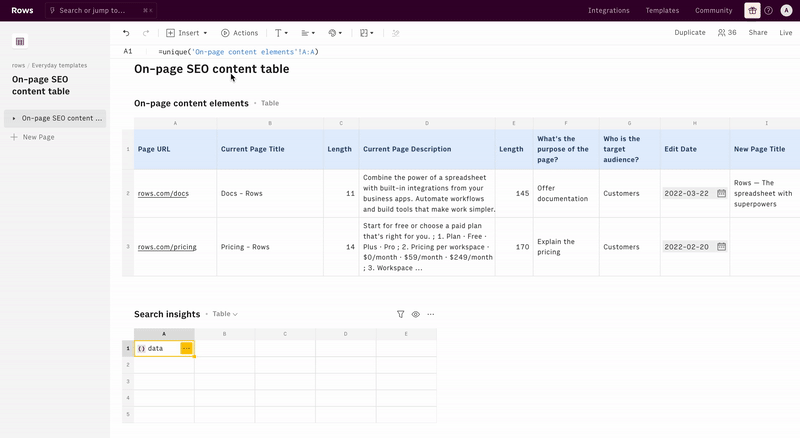Viewport: 800px width, 438px height.
Task: Open the Insert dropdown menu
Action: pyautogui.click(x=187, y=33)
